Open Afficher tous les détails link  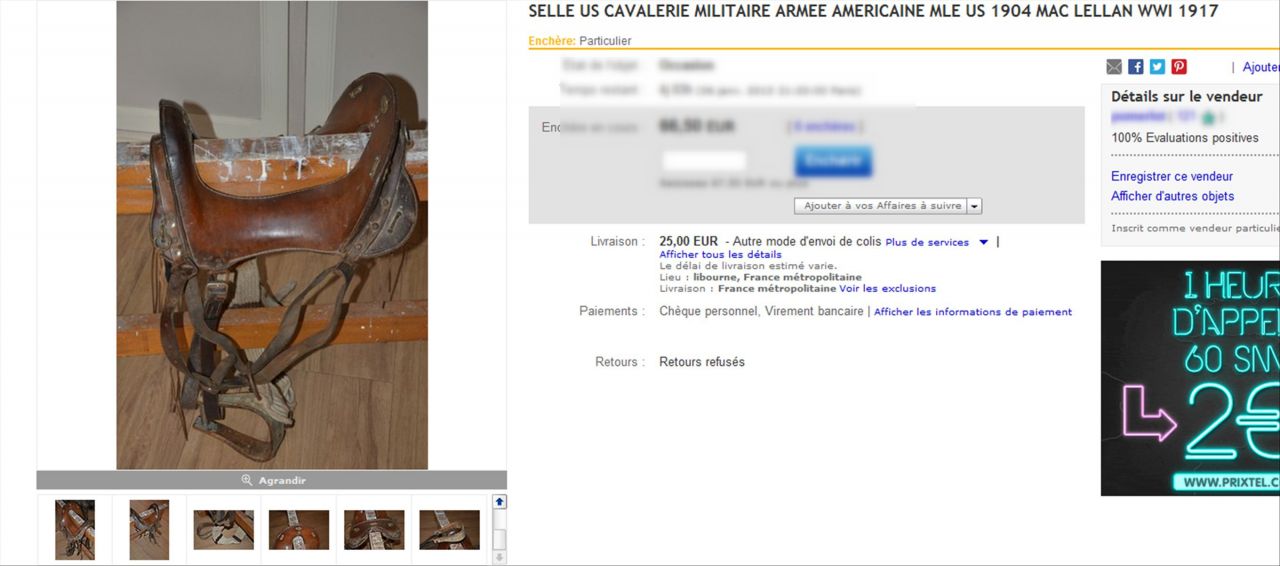tap(720, 255)
